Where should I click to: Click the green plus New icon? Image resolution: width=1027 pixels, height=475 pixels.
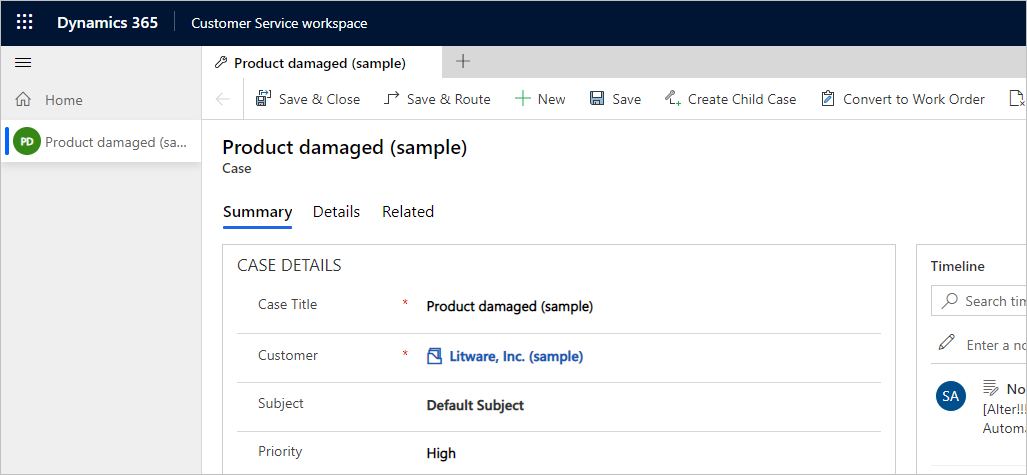[522, 99]
